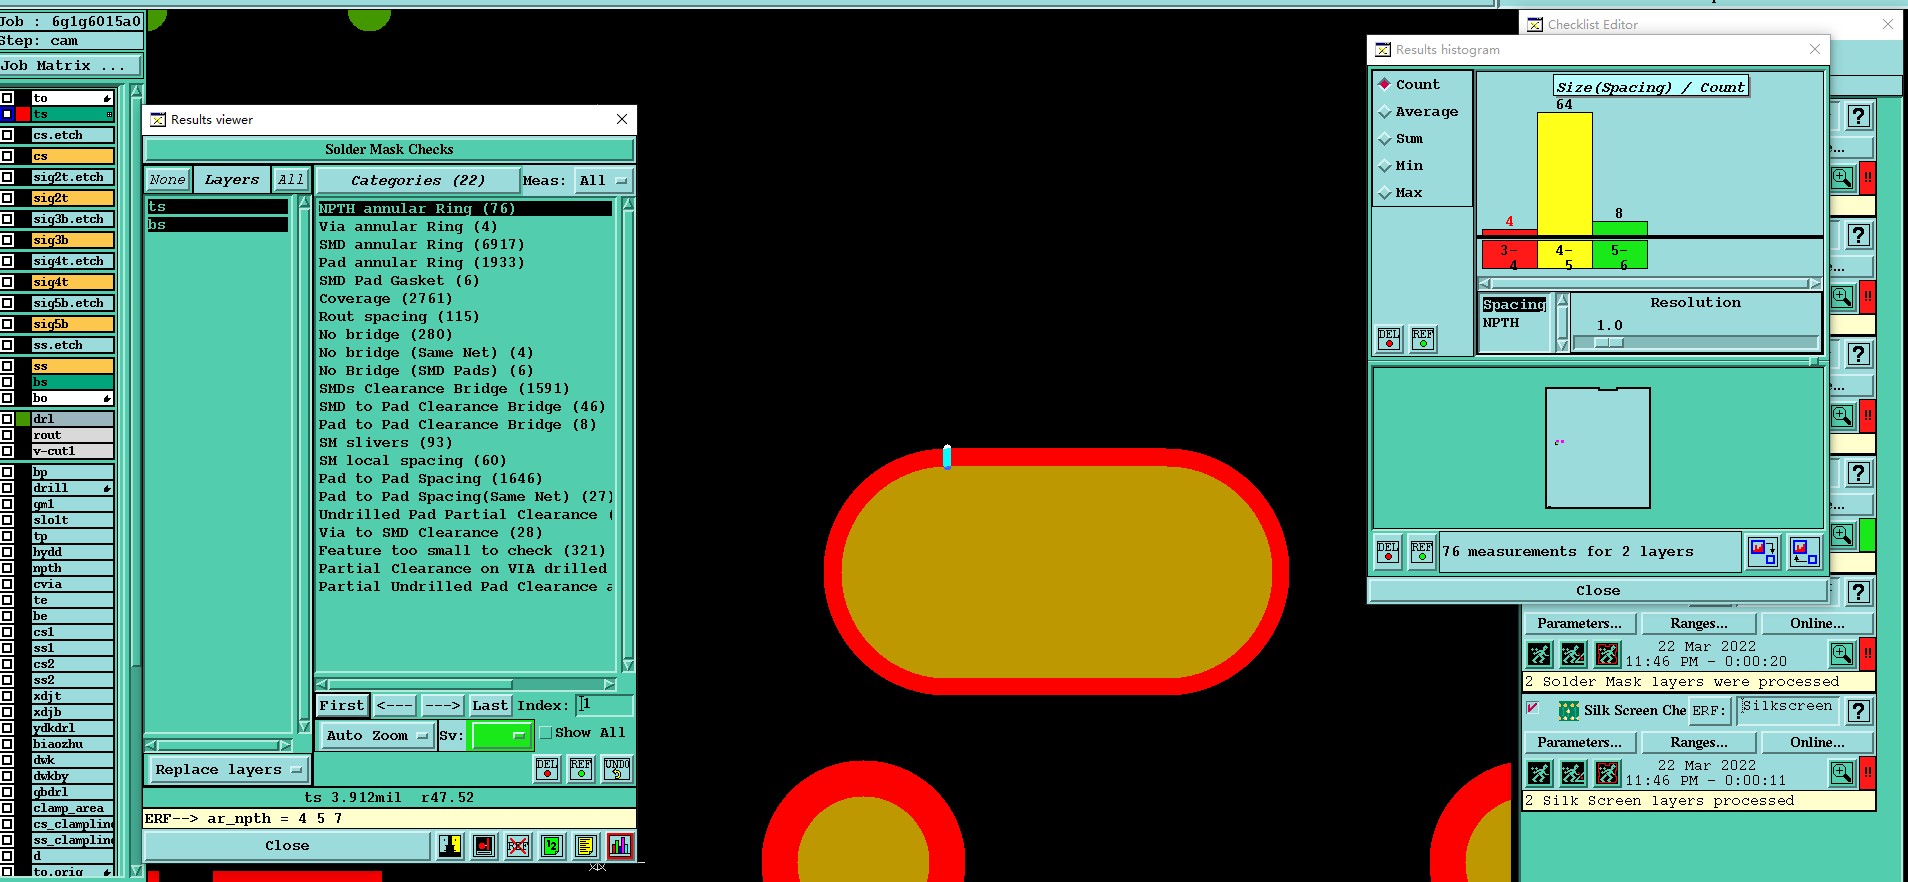Click the red drill marker icon
This screenshot has height=882, width=1908.
[484, 846]
